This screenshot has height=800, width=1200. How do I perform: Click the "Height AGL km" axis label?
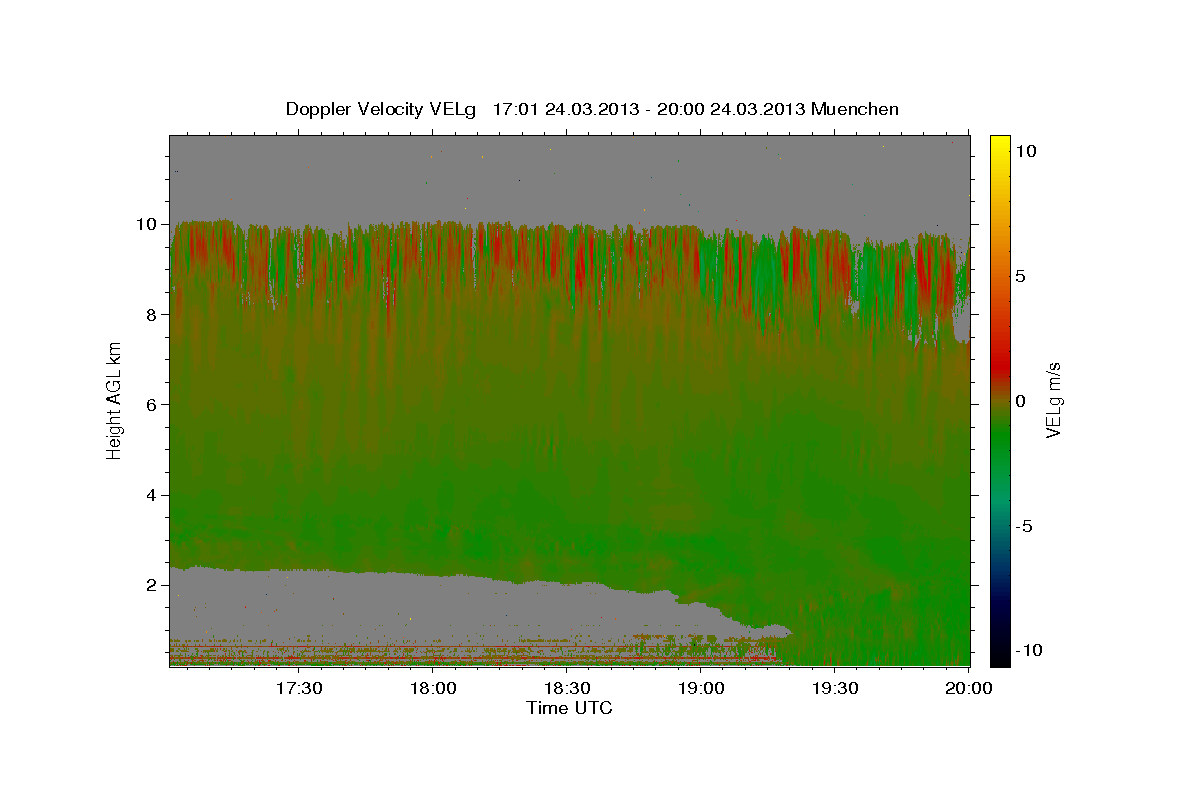[115, 400]
